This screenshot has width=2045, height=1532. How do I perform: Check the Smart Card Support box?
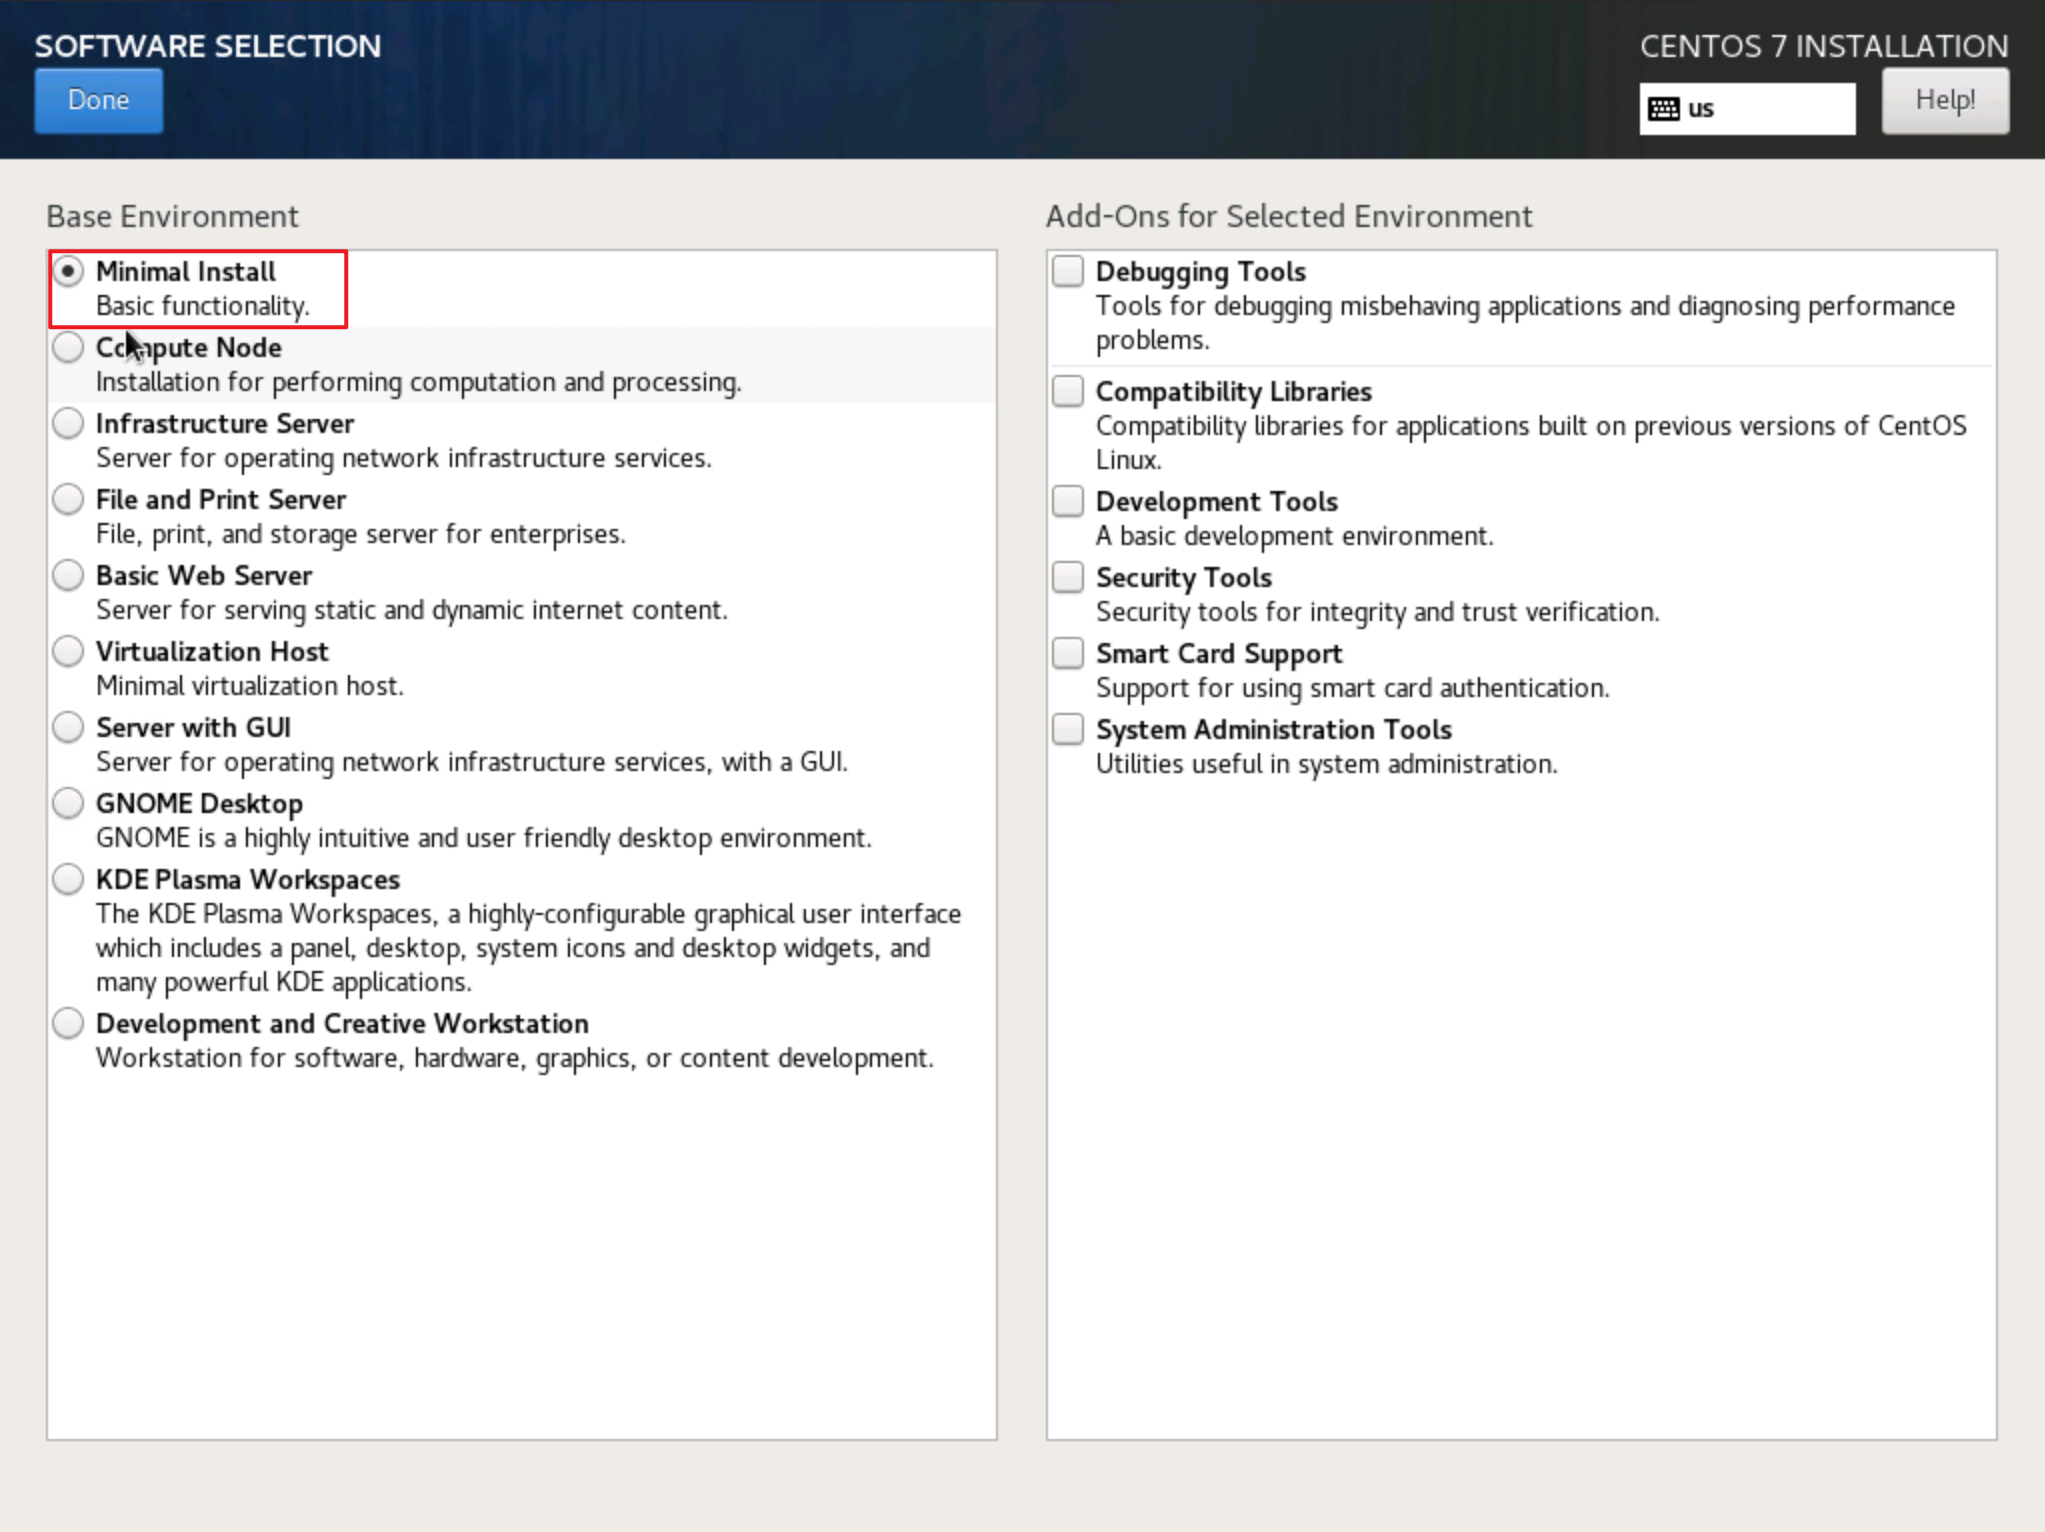click(x=1068, y=653)
